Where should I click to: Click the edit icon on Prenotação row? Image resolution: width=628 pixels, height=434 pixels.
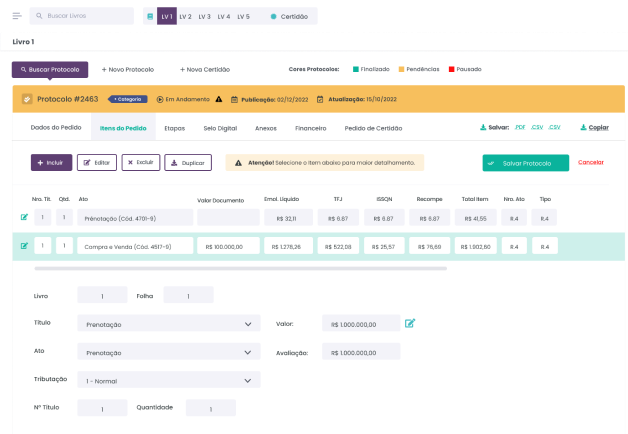pos(24,217)
